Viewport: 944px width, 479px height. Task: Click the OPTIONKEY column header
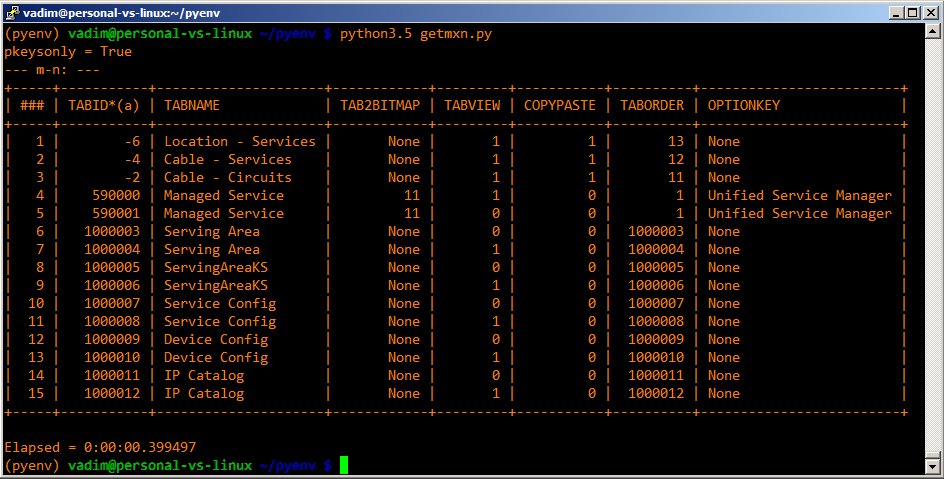click(x=744, y=105)
